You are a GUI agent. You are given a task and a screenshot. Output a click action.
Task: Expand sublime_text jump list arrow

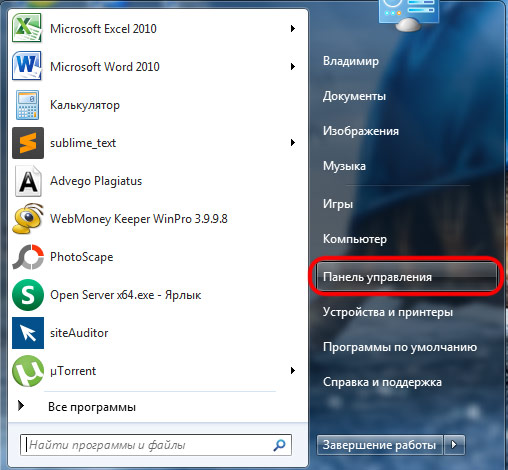coord(293,143)
